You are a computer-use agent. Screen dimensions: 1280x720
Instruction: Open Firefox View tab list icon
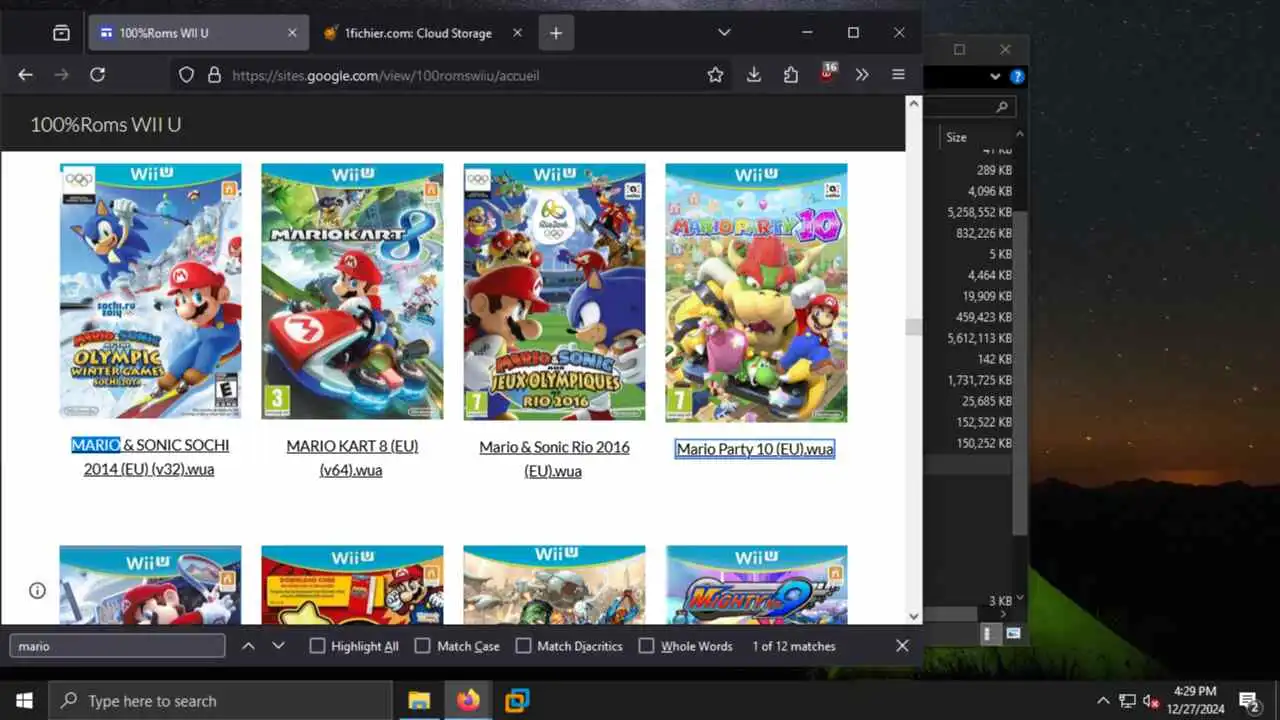point(61,33)
